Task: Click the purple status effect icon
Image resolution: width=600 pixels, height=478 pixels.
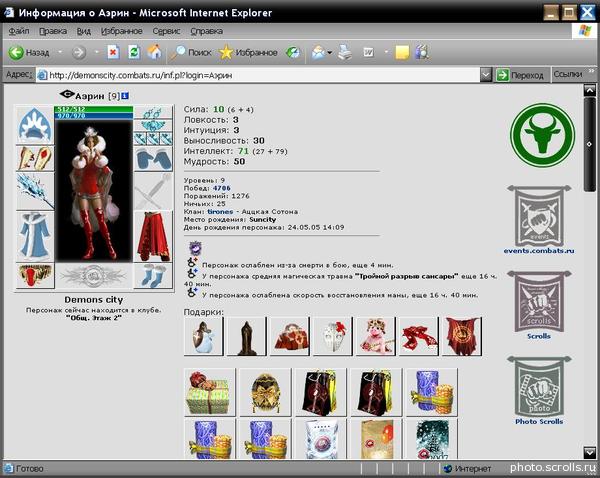Action: point(196,248)
